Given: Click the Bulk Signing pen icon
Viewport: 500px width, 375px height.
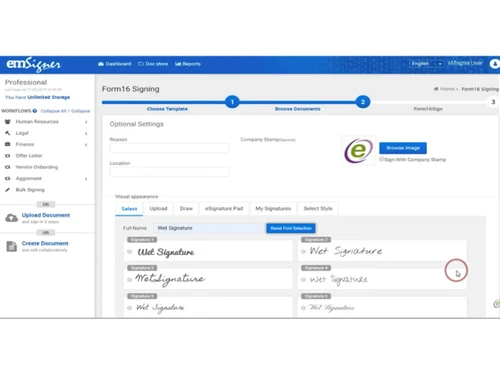Looking at the screenshot, I should [8, 190].
